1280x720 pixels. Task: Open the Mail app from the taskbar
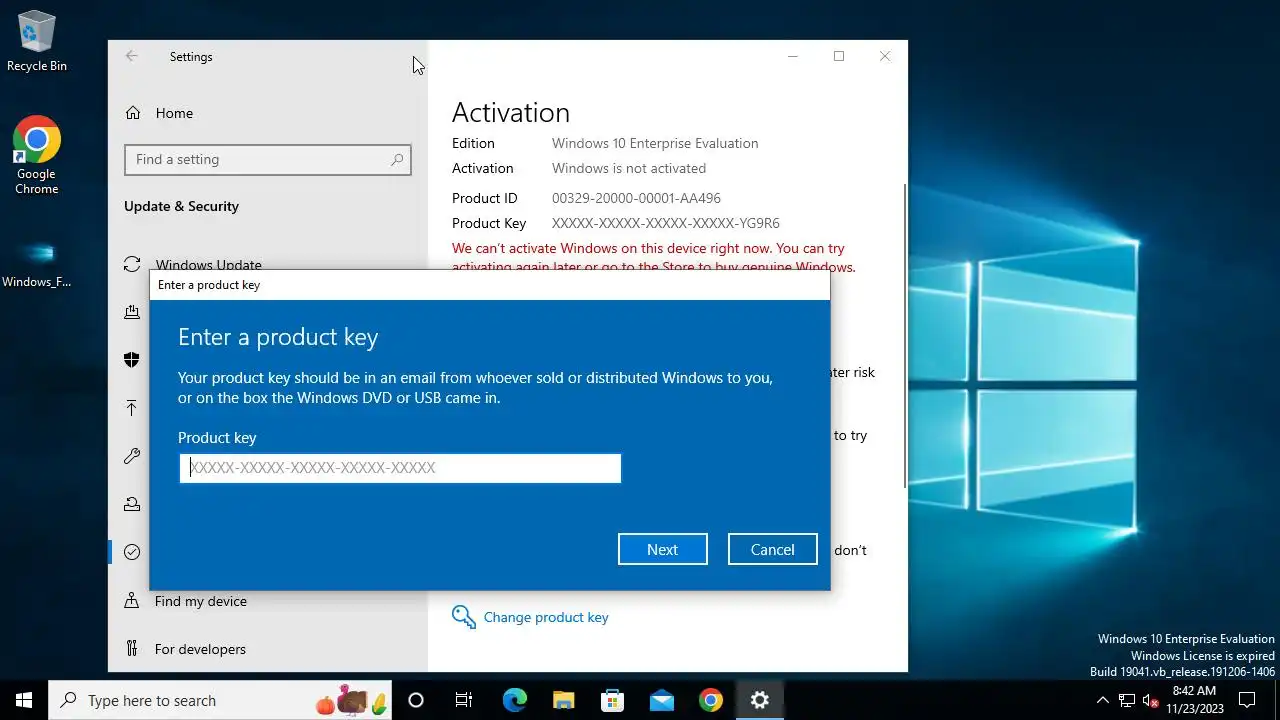pyautogui.click(x=661, y=700)
